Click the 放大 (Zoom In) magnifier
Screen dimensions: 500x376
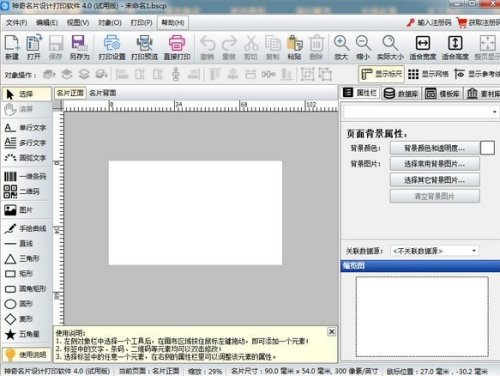341,47
